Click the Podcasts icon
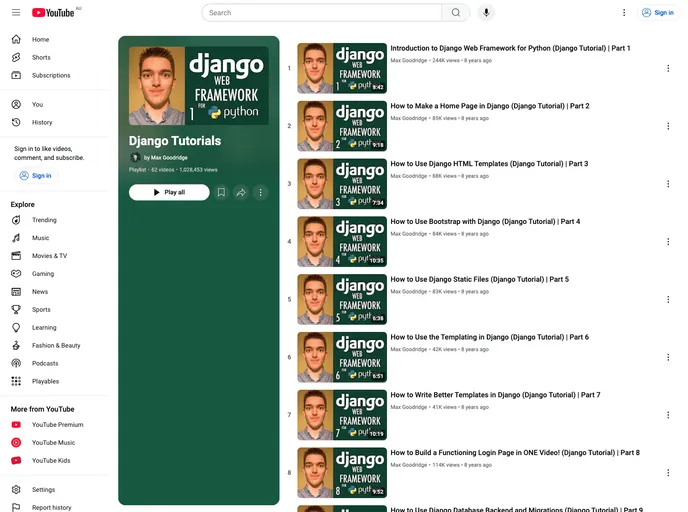Viewport: 688px width, 512px height. 16,363
